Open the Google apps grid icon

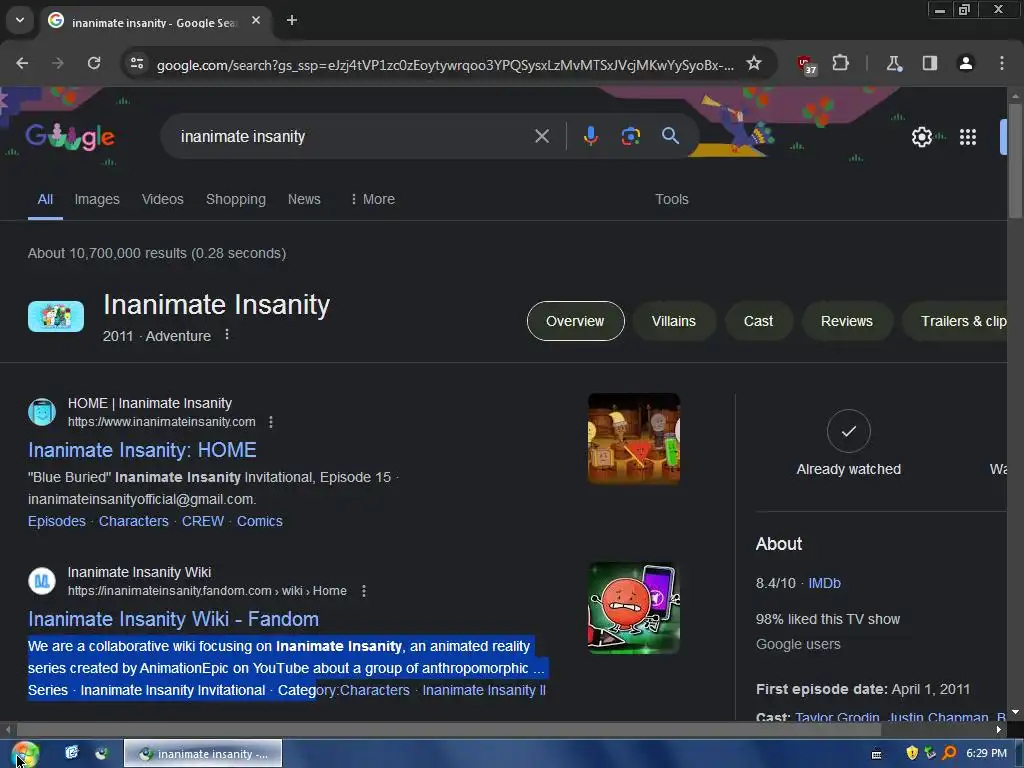pos(968,136)
